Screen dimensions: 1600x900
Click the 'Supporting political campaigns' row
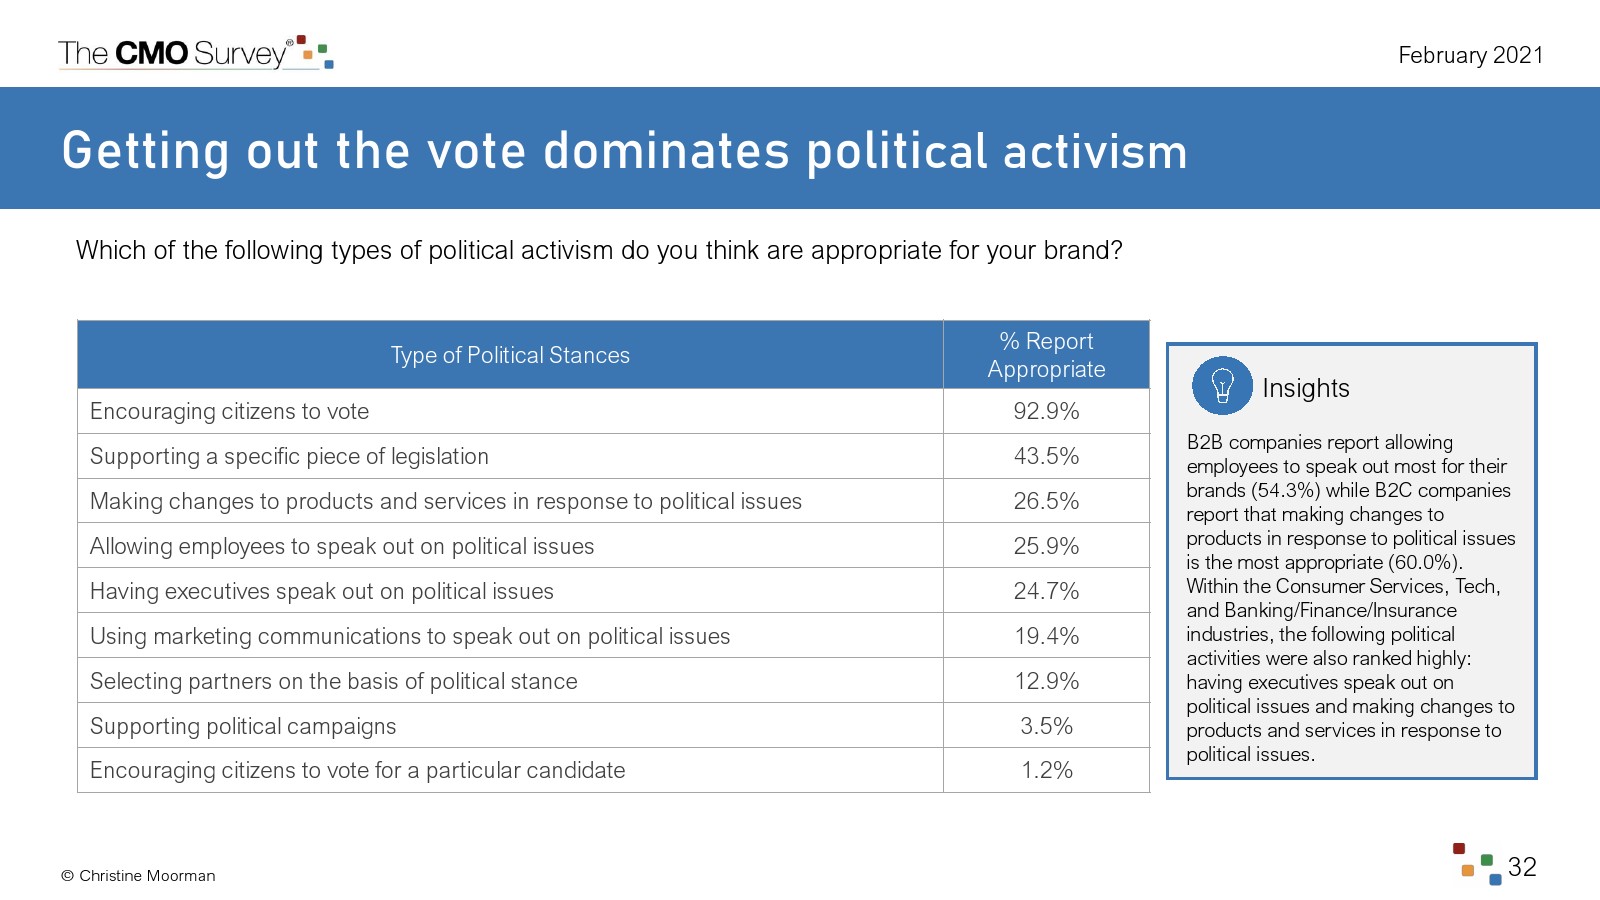243,726
